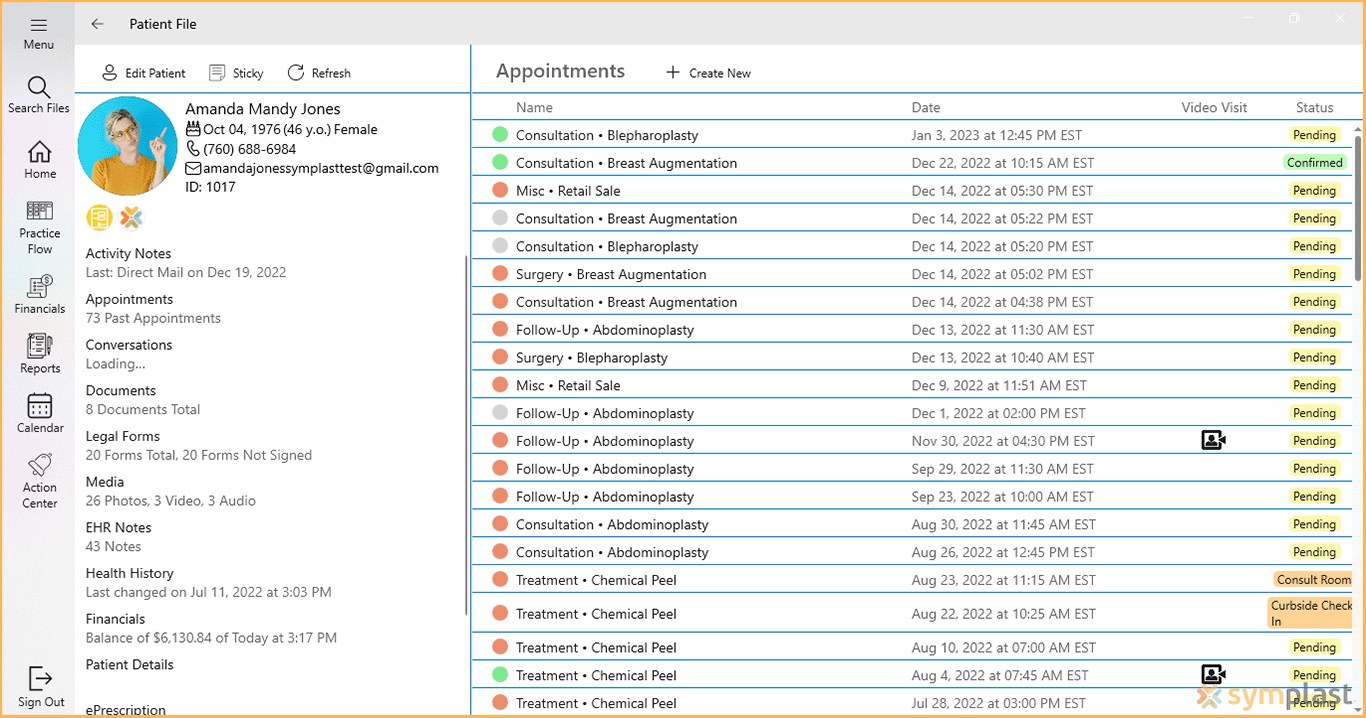
Task: View Reports from the sidebar
Action: [x=38, y=353]
